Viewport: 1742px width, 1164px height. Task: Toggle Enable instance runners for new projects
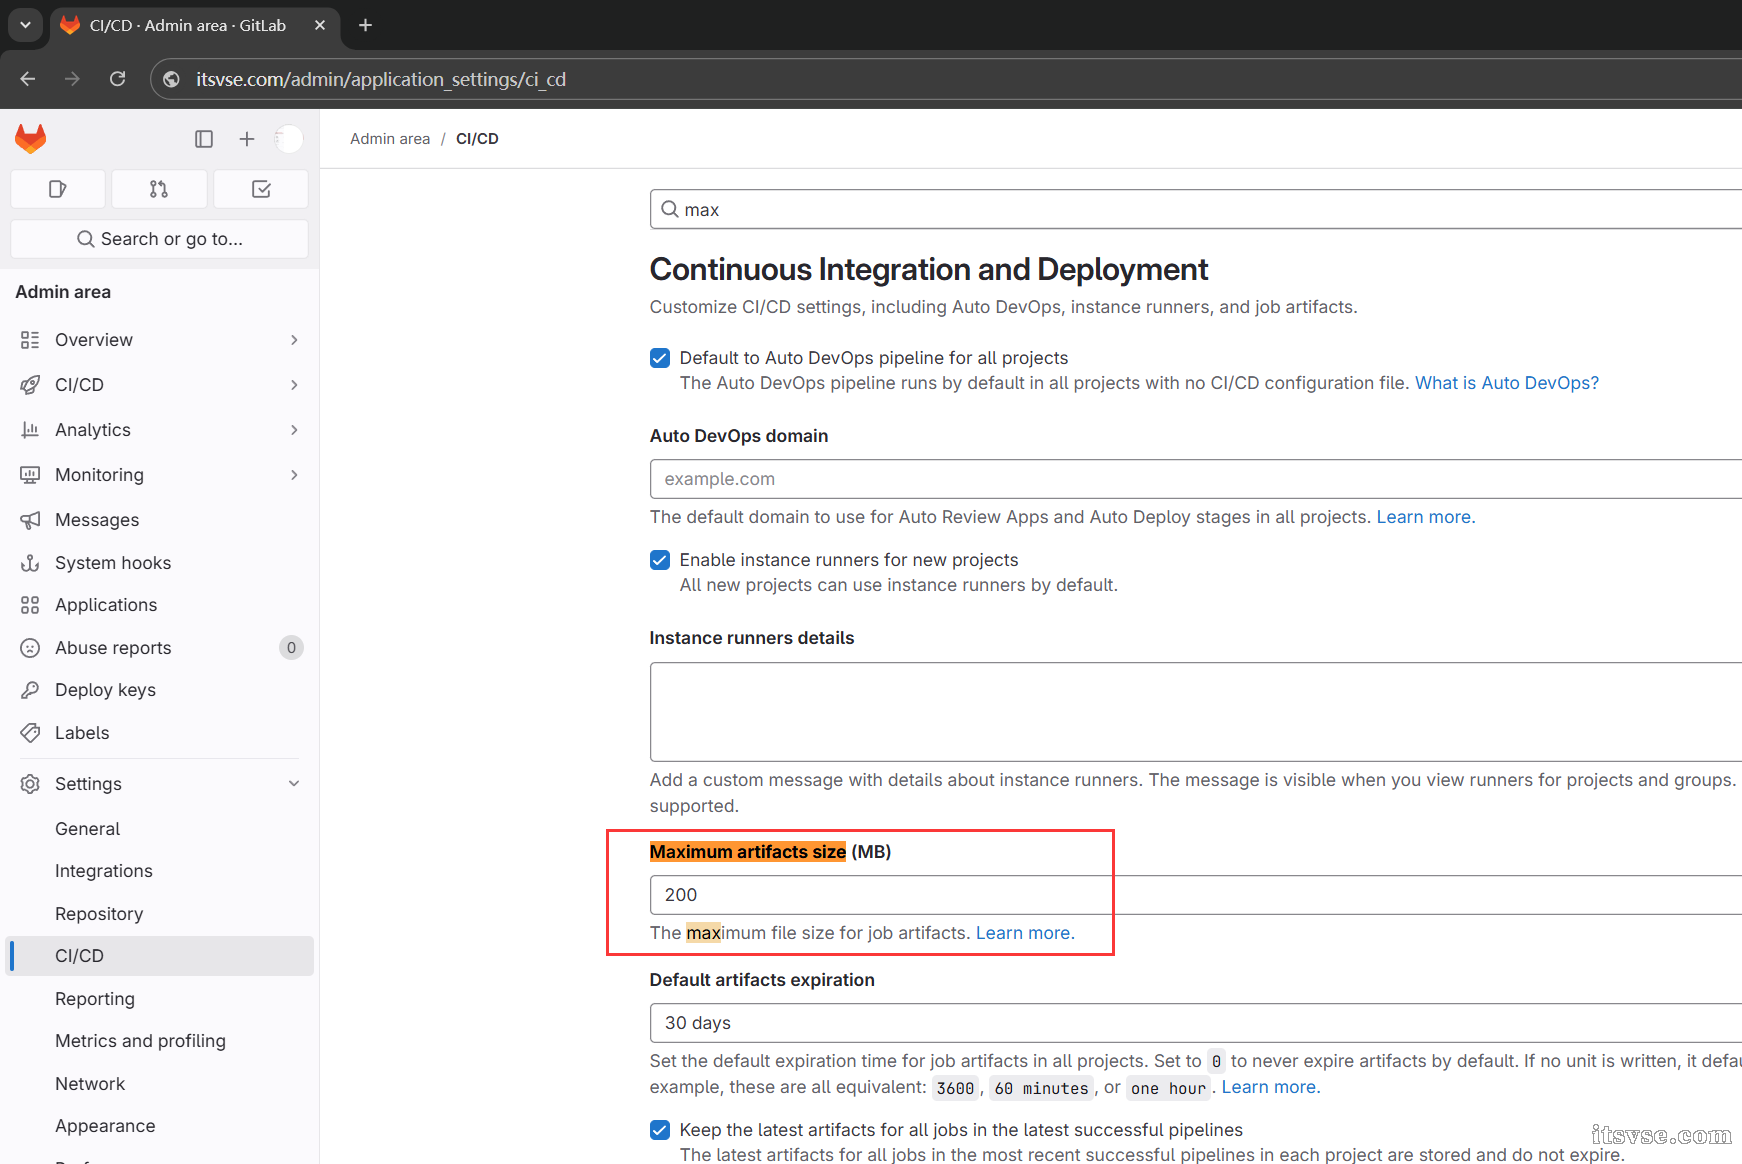click(x=660, y=560)
